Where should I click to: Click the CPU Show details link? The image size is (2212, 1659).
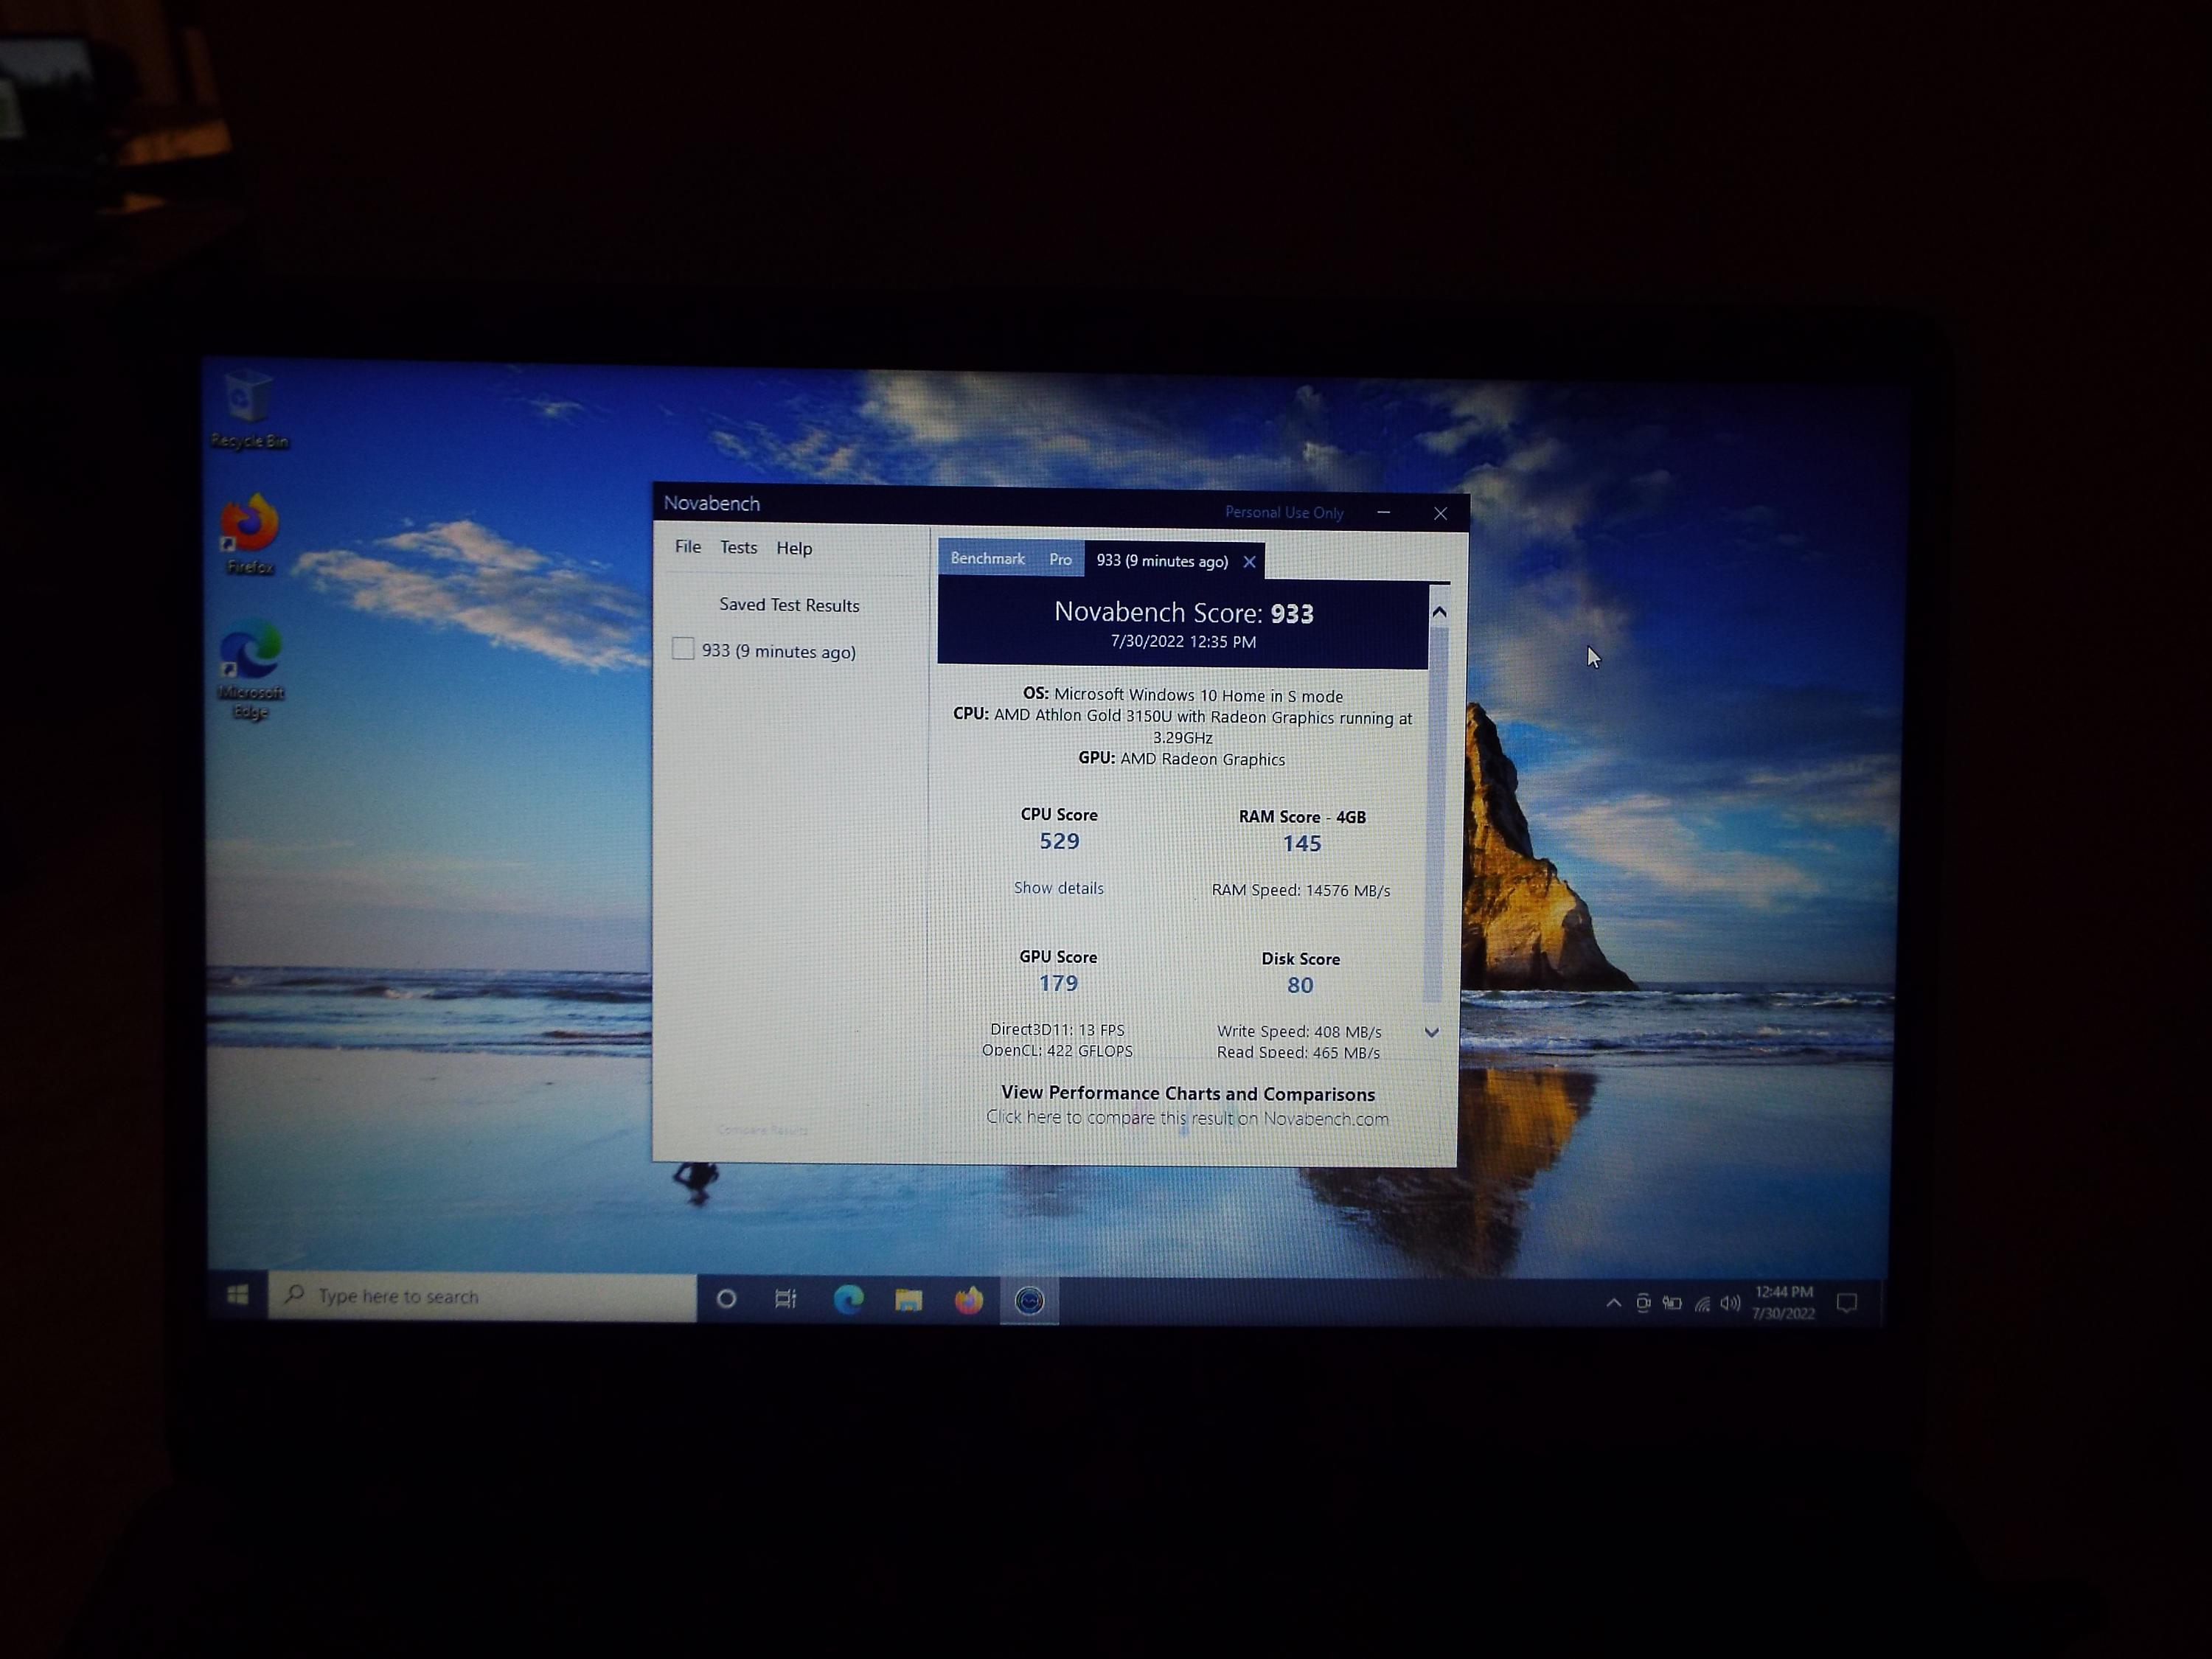1058,888
